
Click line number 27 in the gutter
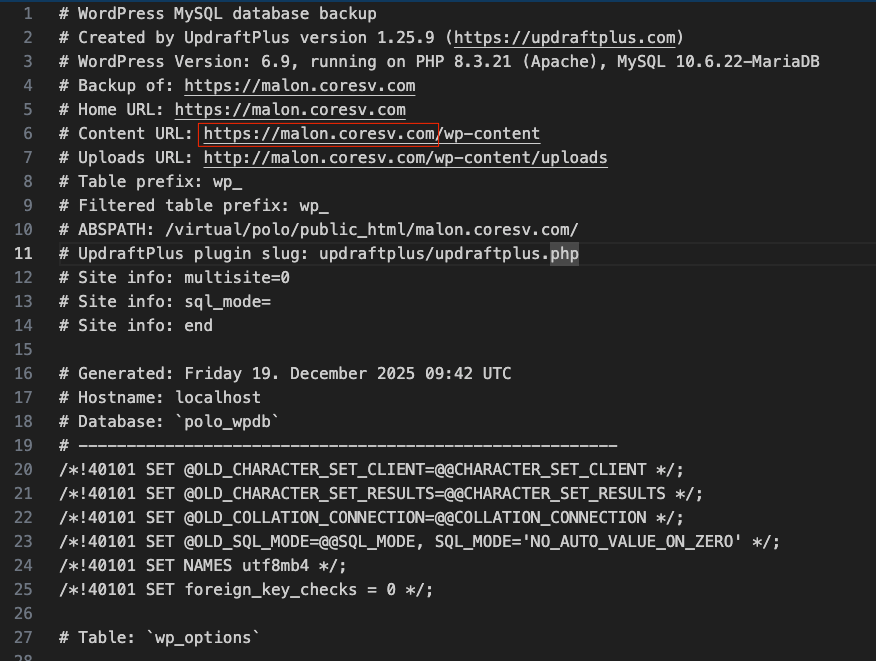coord(24,637)
